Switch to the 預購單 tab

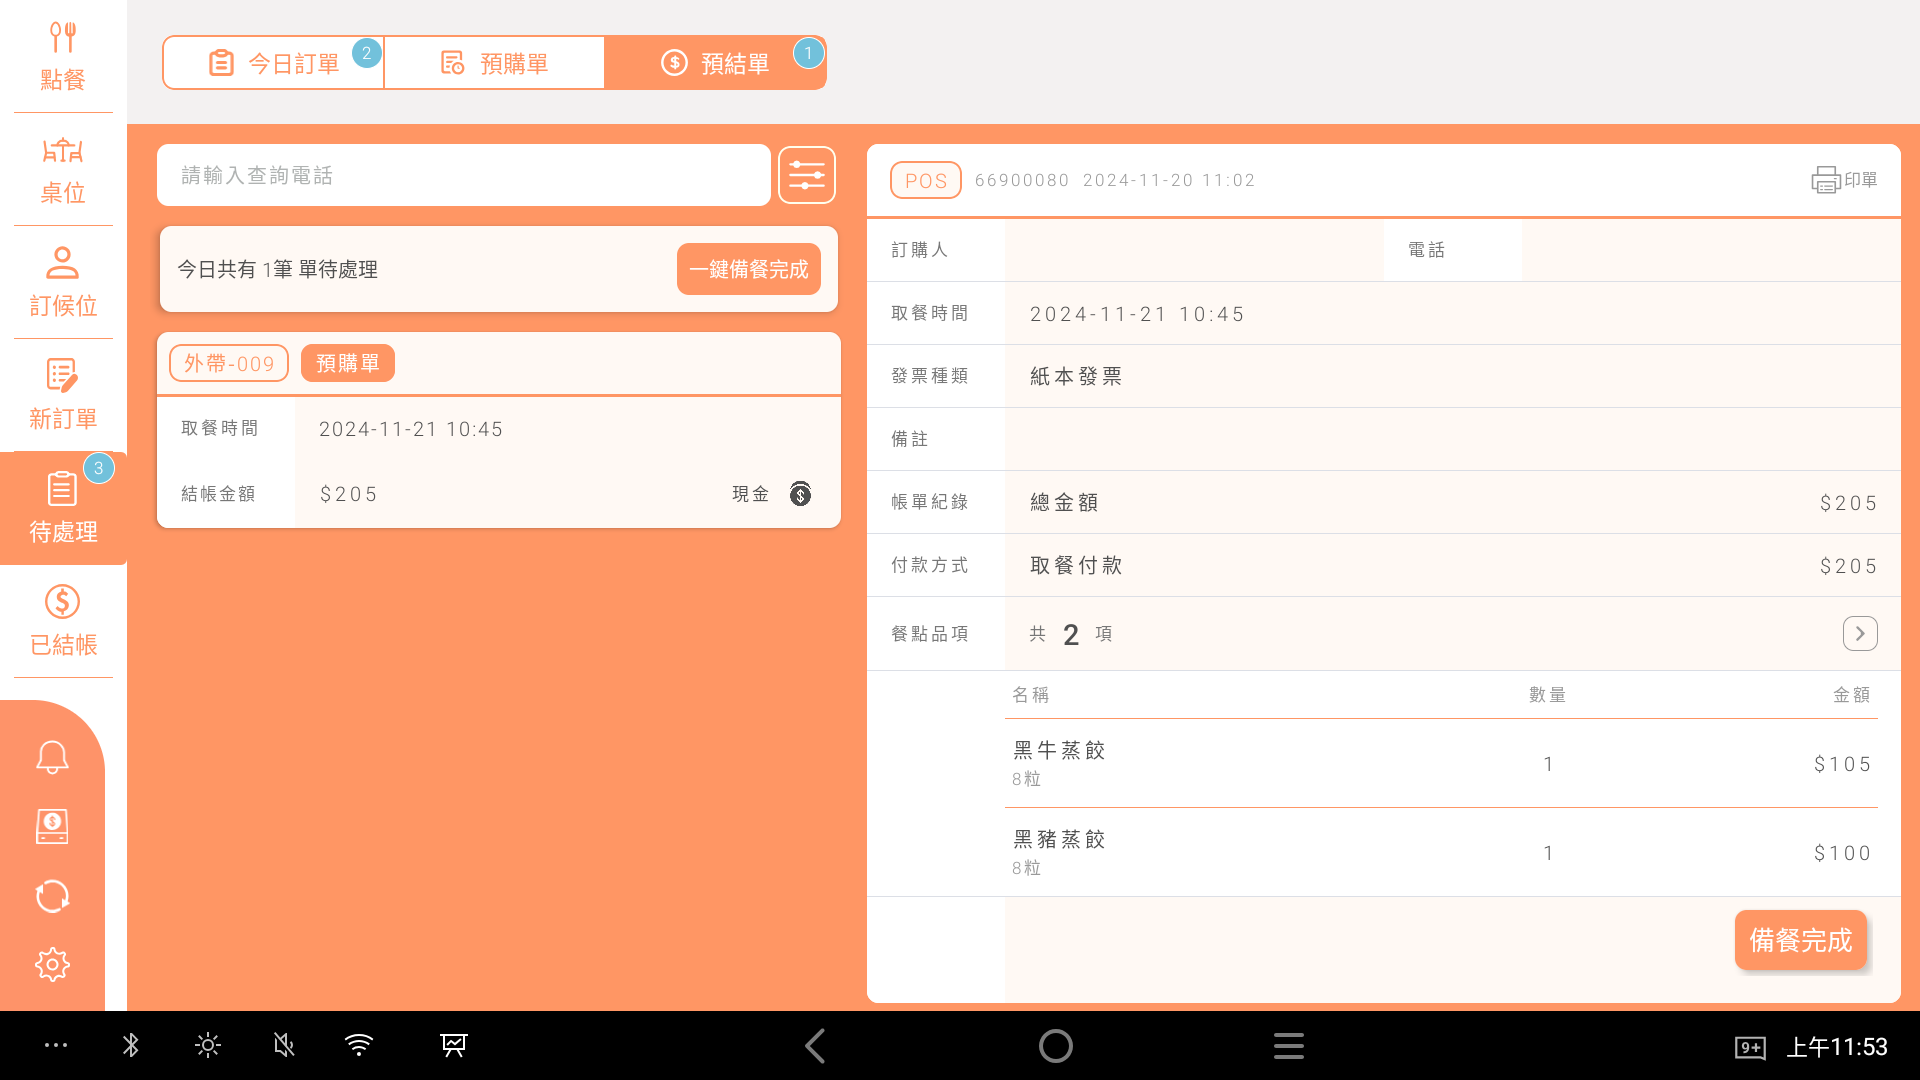tap(494, 63)
